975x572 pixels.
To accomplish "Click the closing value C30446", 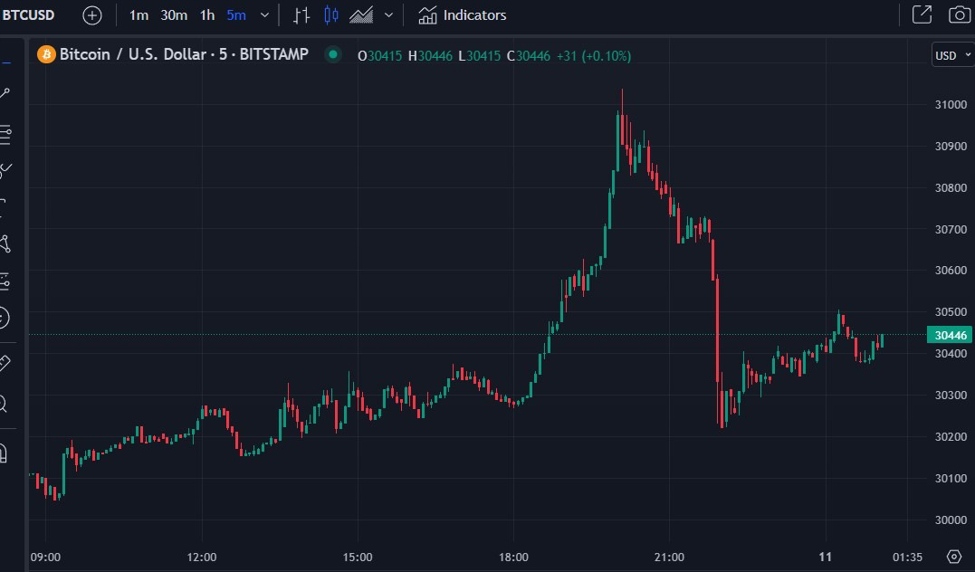I will 529,56.
